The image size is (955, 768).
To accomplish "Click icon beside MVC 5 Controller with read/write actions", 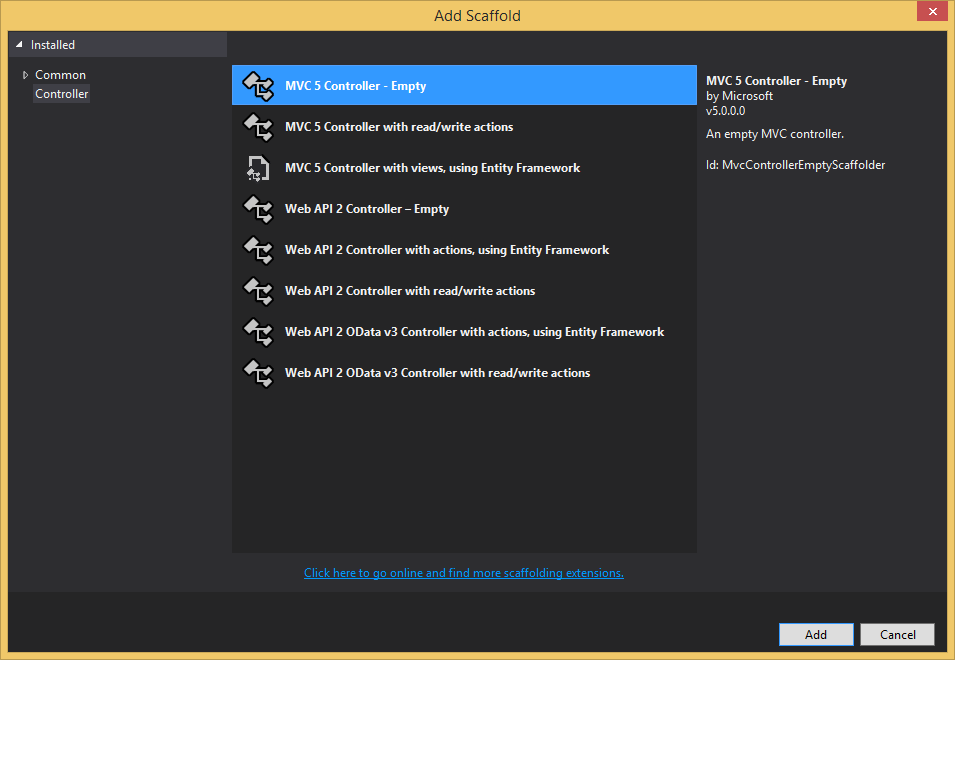I will (x=258, y=127).
